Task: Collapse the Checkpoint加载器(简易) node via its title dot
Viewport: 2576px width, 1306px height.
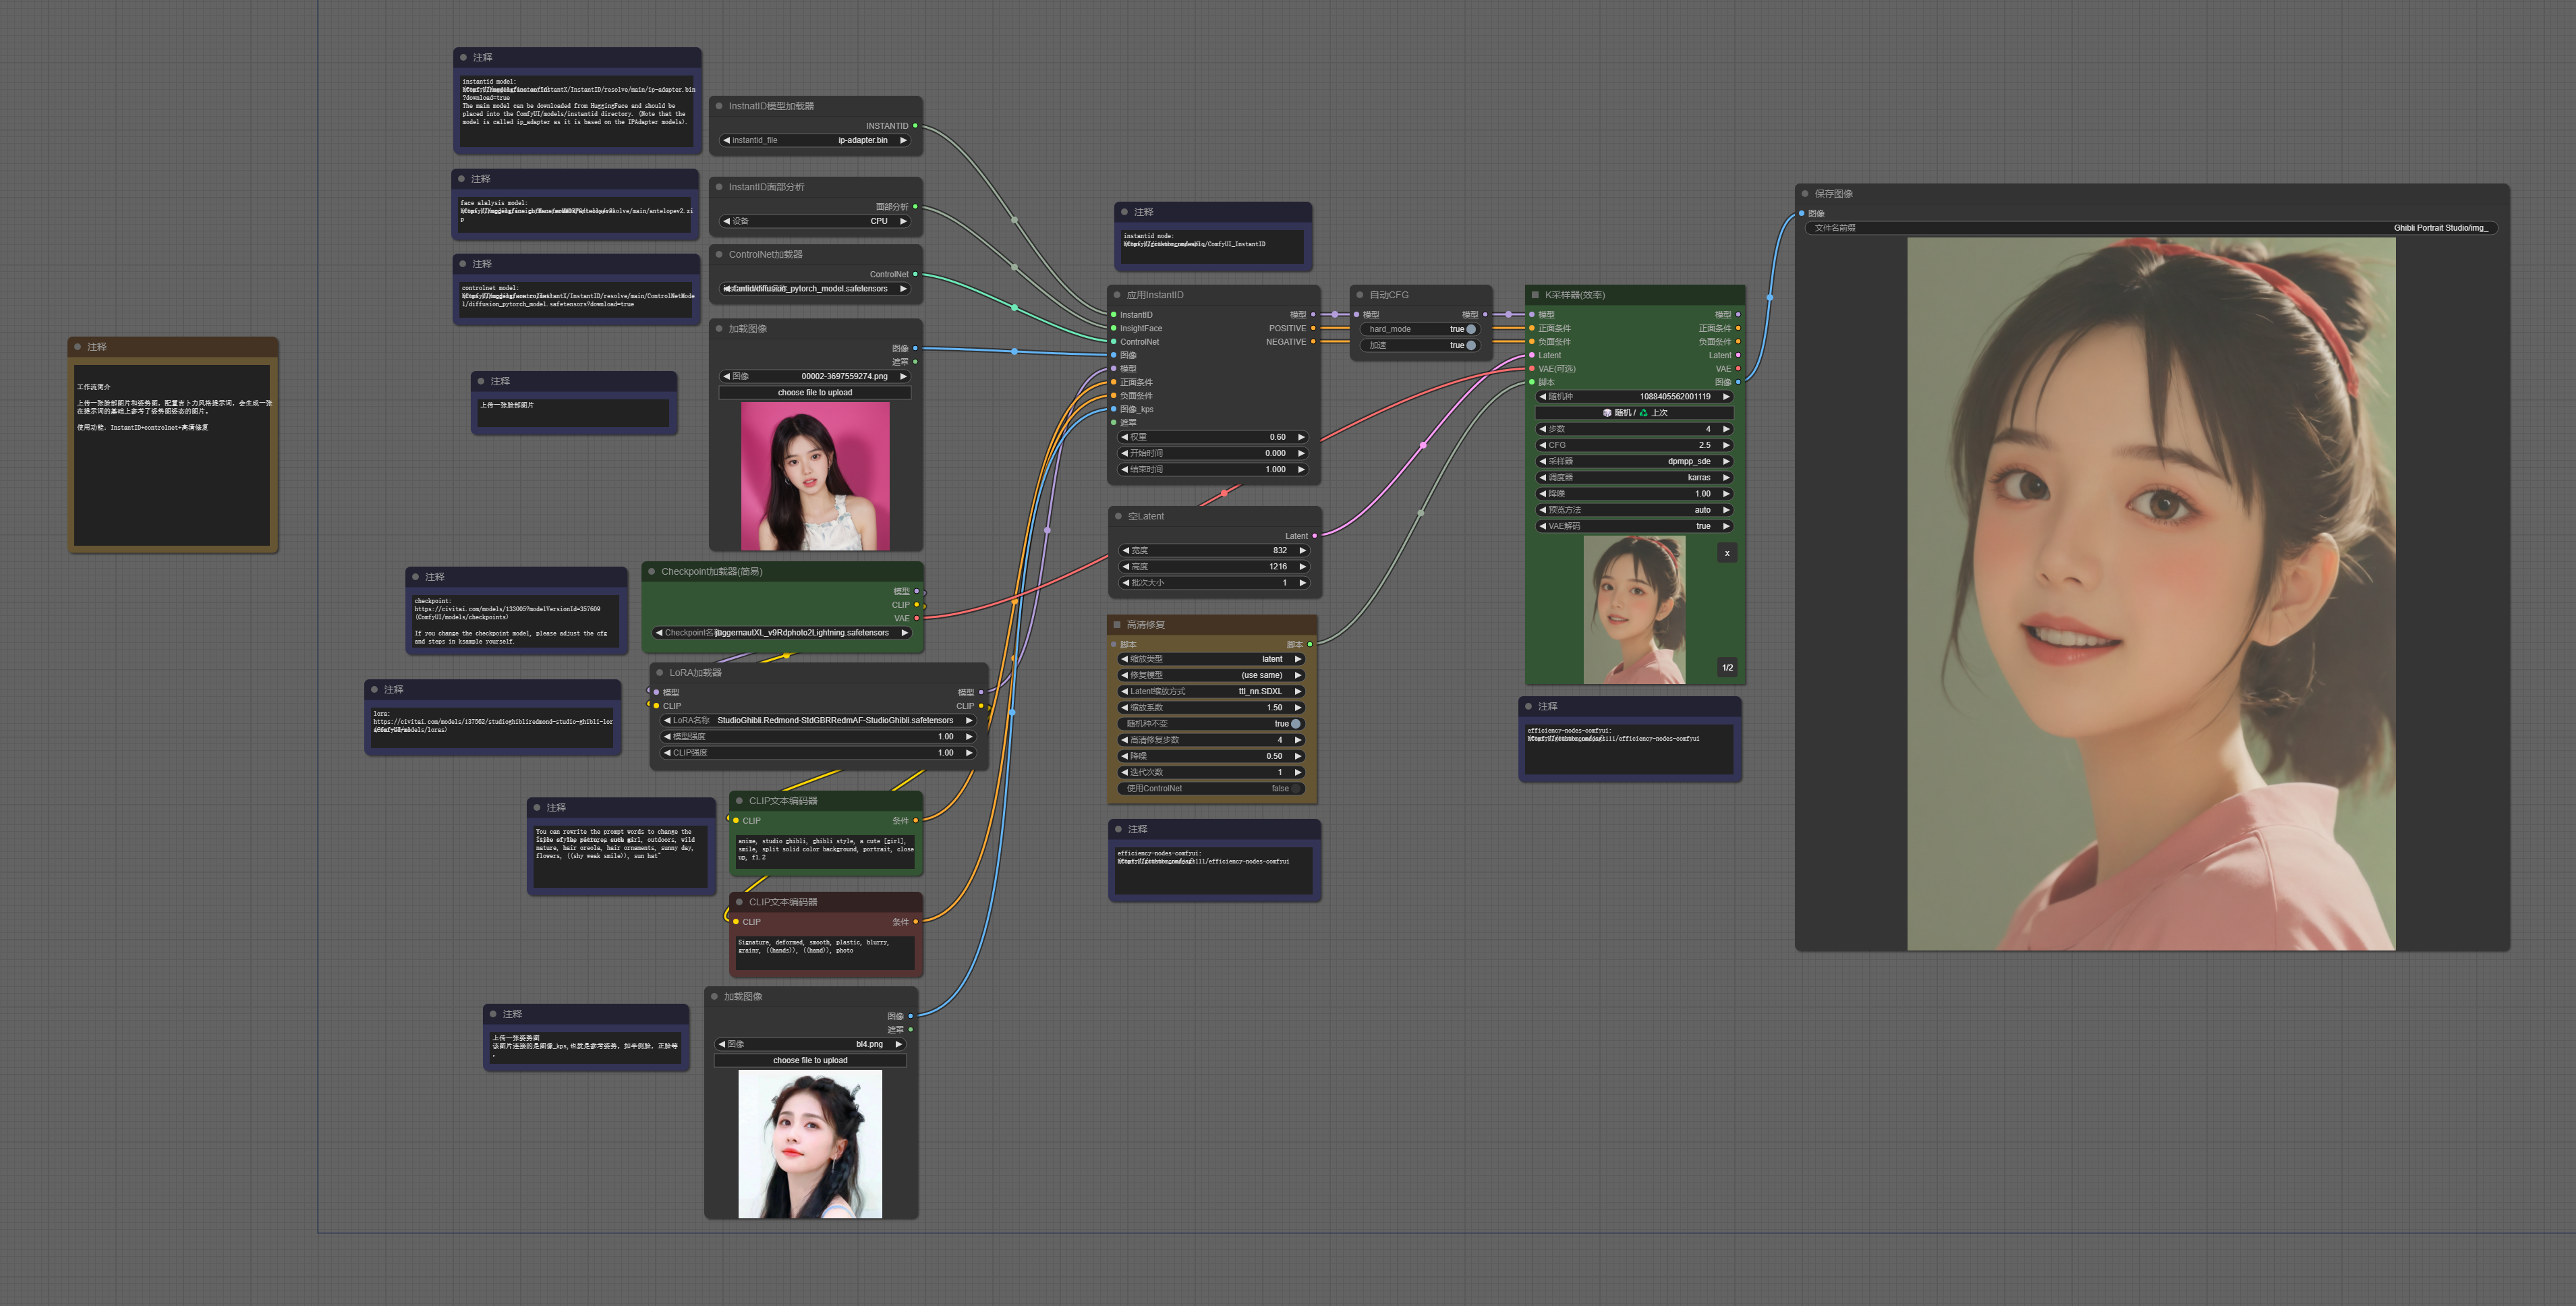Action: tap(651, 572)
